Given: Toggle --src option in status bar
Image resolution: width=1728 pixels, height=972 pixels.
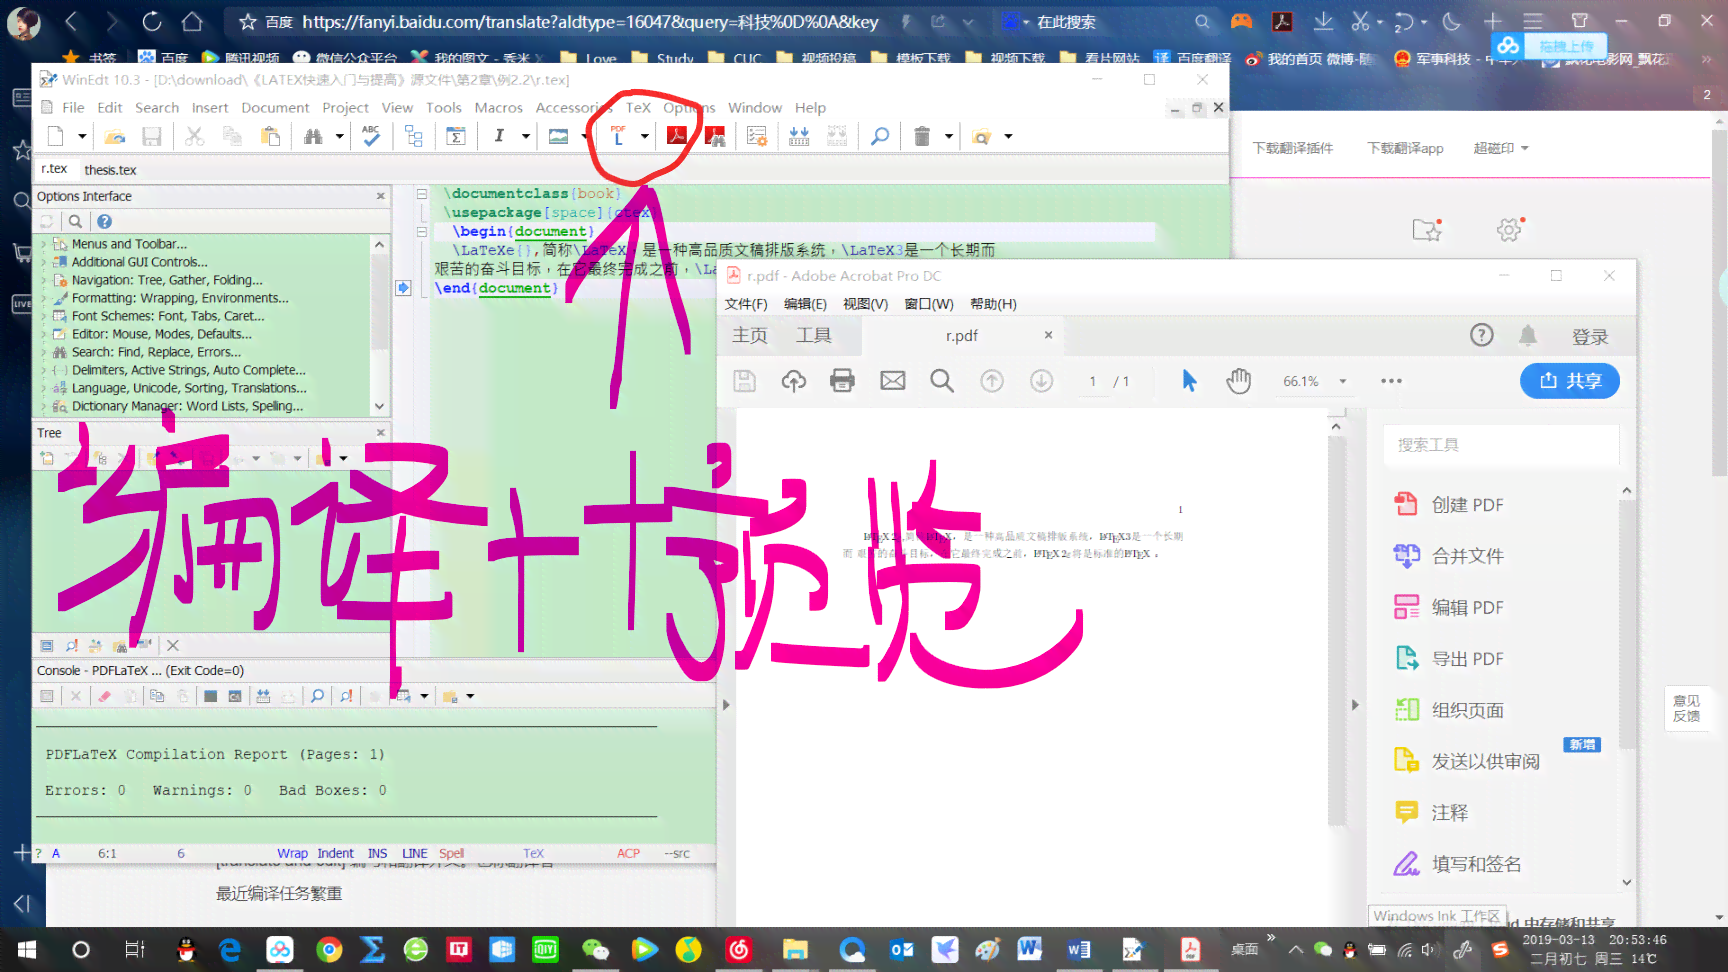Looking at the screenshot, I should [677, 853].
